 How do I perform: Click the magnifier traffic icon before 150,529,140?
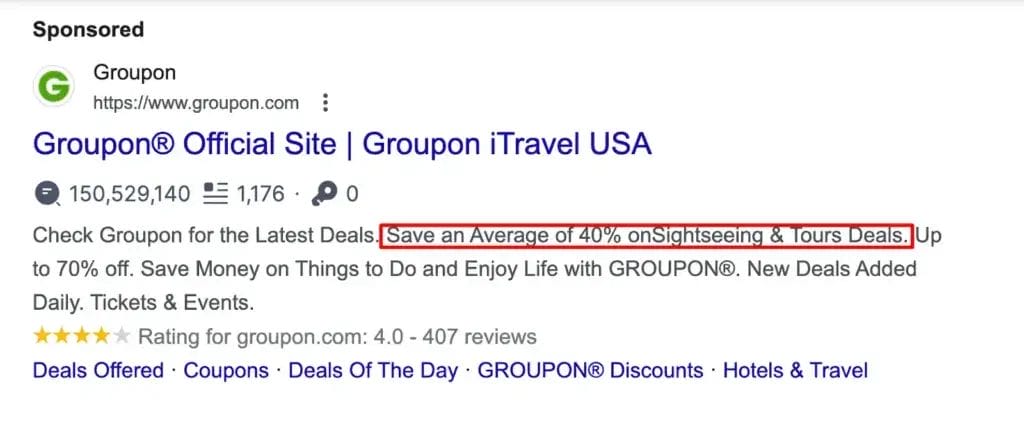click(x=47, y=194)
